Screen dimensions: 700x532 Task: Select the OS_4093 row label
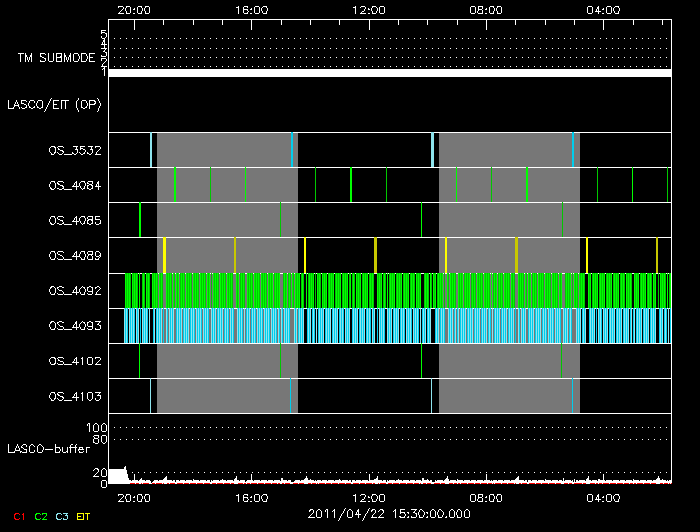pos(74,326)
